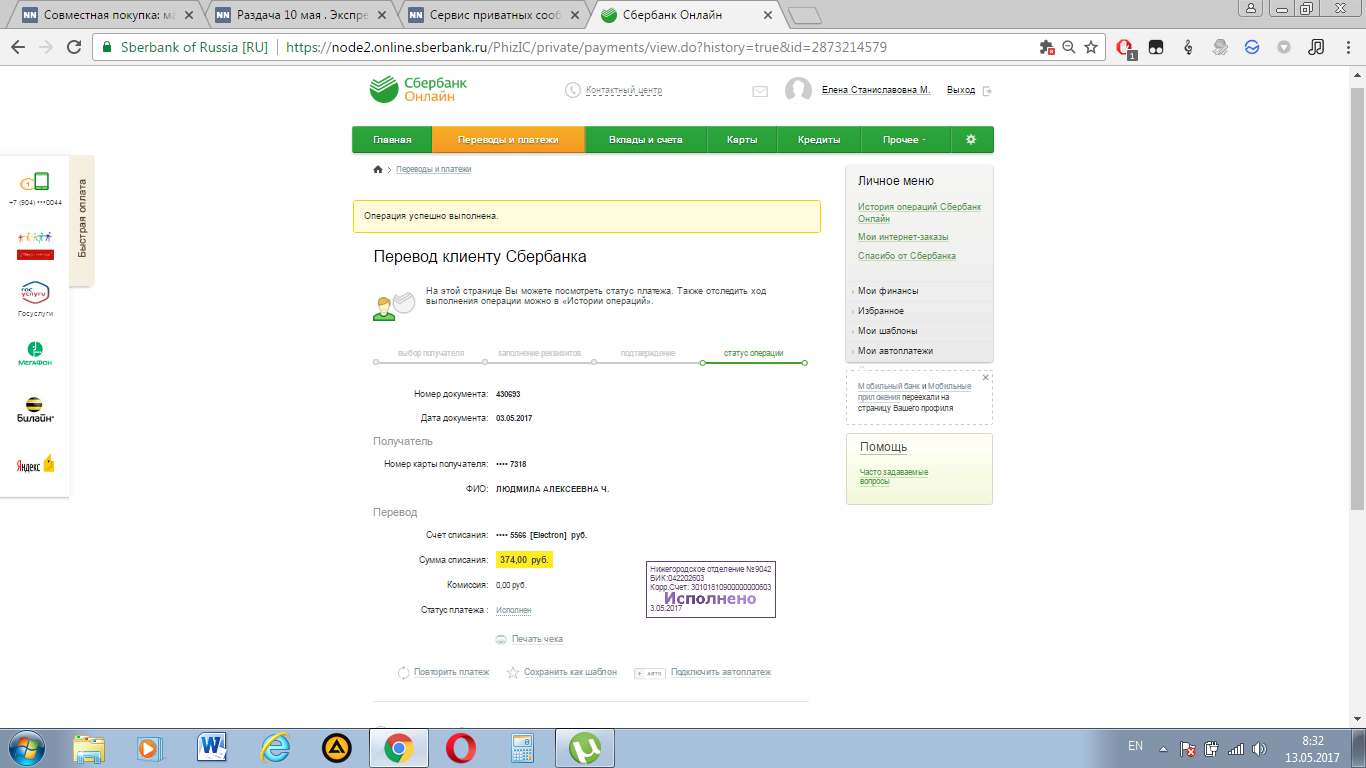Click the zoom magnifier in address bar
Screen dimensions: 1366x768
pyautogui.click(x=1069, y=47)
